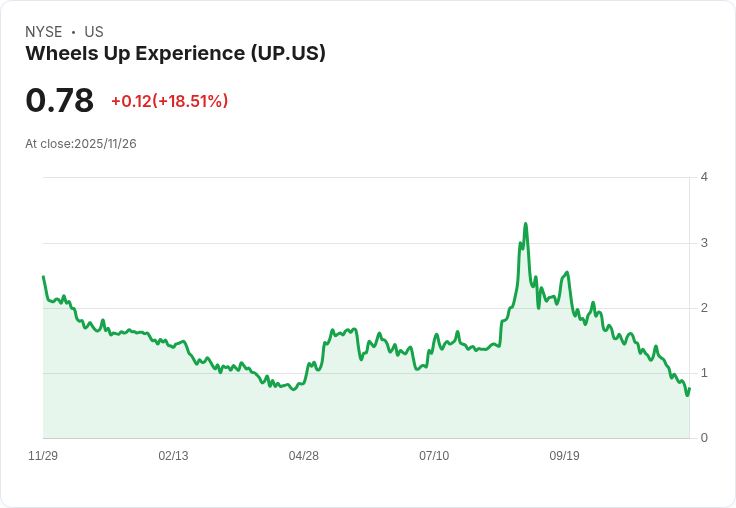Select the 07/10 date on x-axis
Image resolution: width=736 pixels, height=508 pixels.
coord(434,456)
